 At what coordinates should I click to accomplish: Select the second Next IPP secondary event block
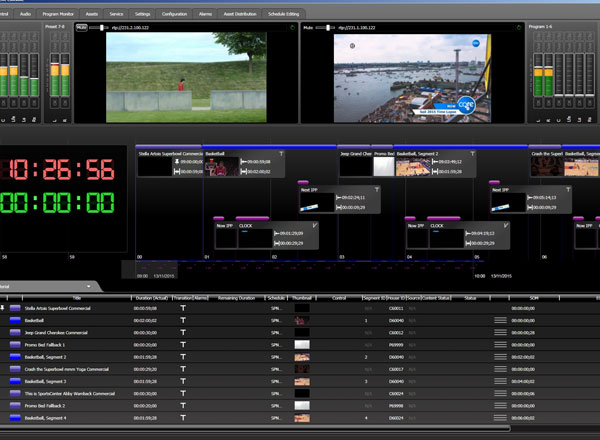tap(531, 199)
